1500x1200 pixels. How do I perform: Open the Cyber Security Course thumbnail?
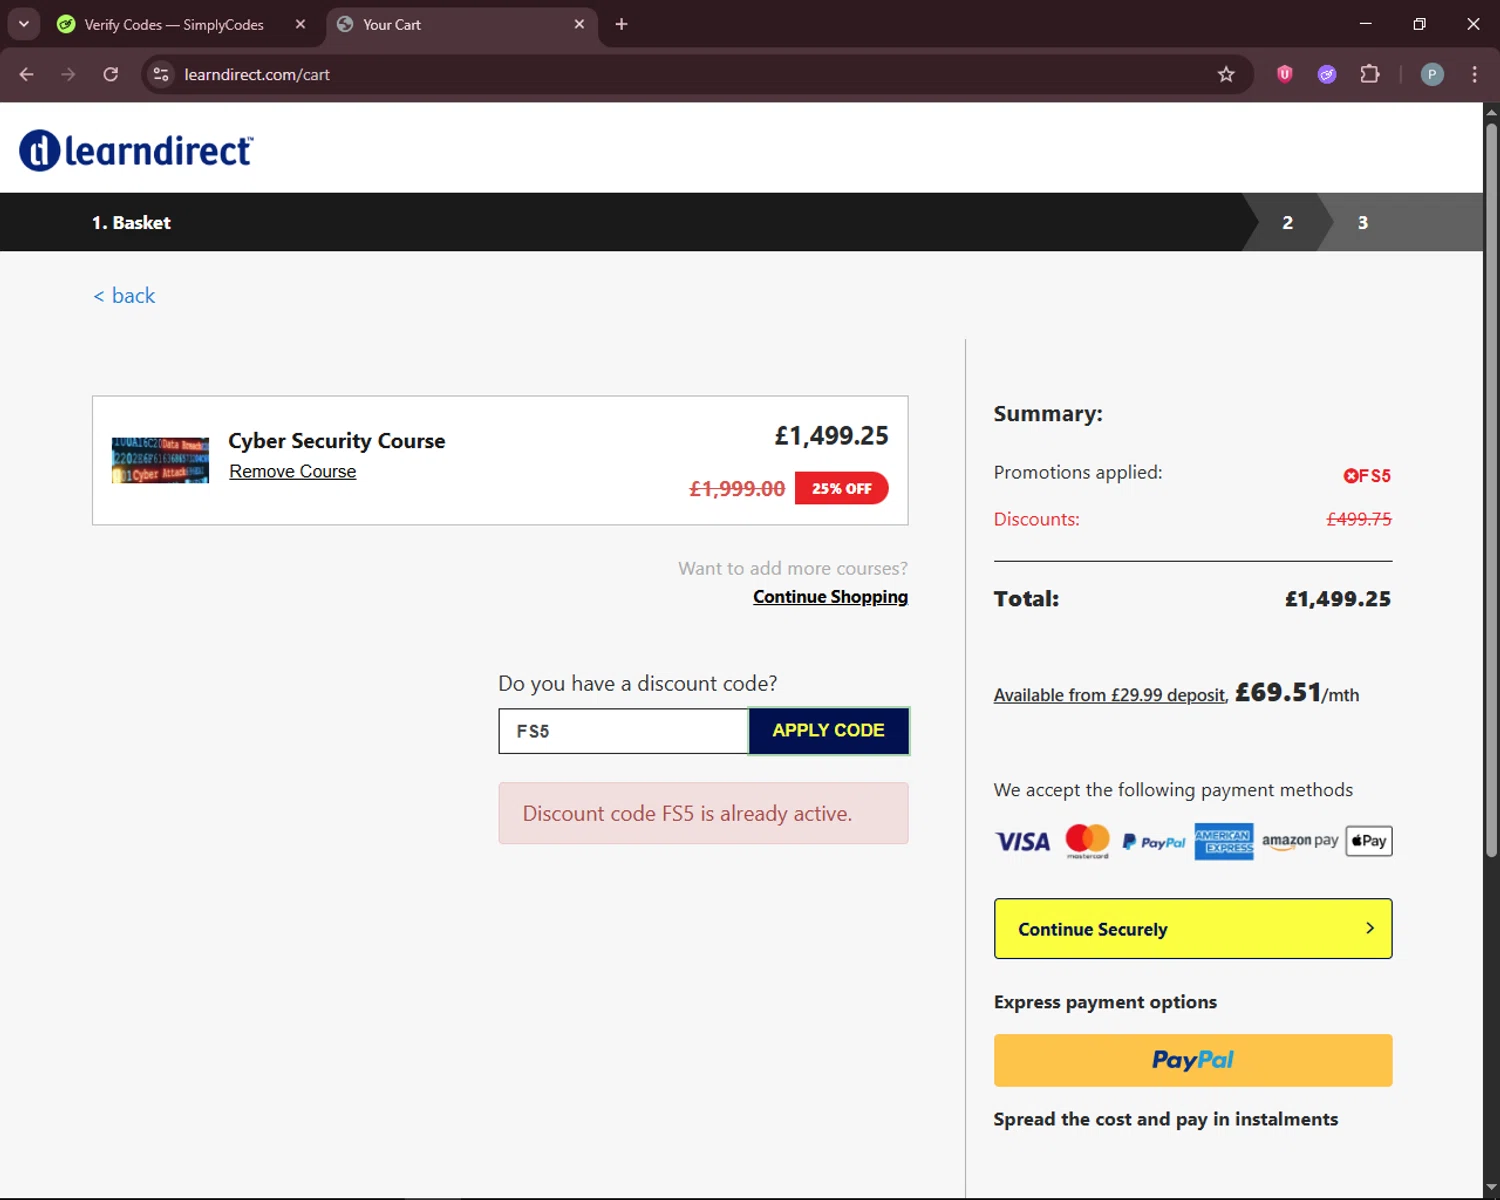click(x=160, y=460)
